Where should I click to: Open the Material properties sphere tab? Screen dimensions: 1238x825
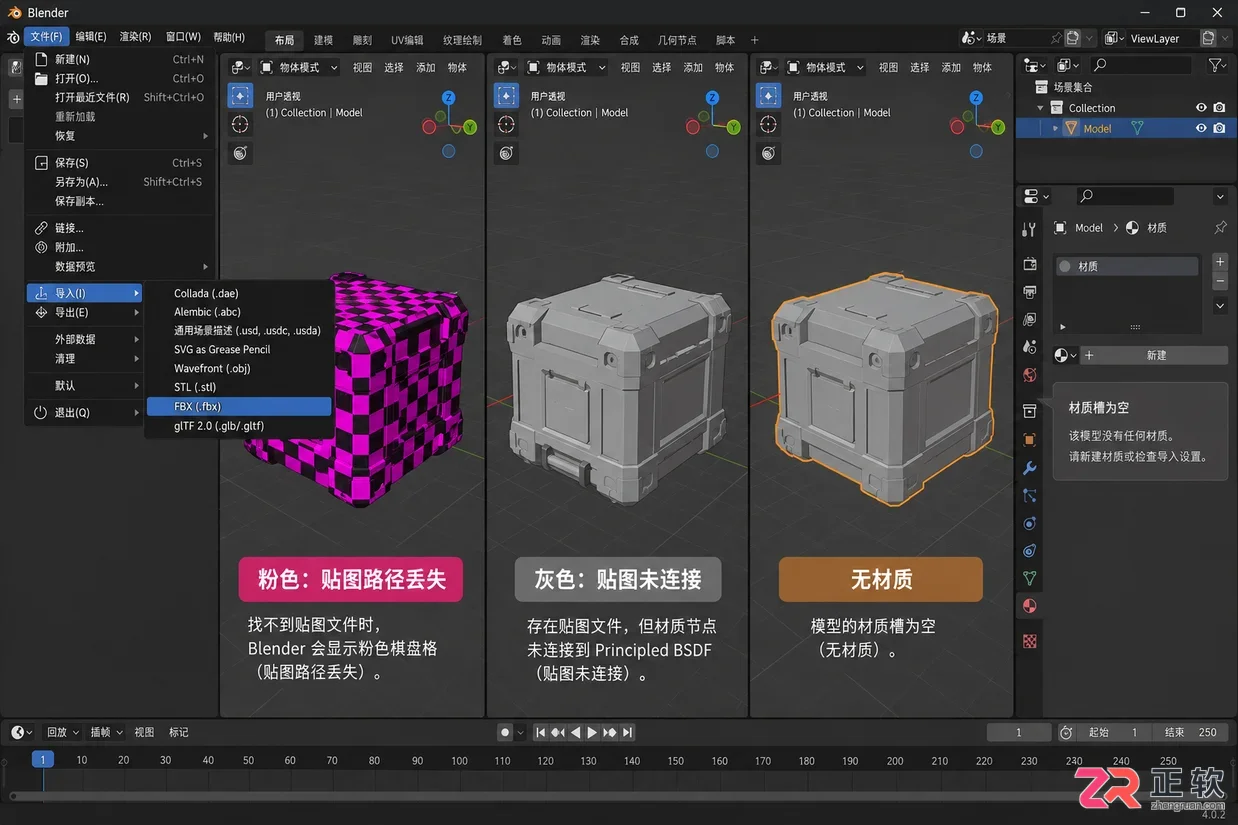coord(1029,606)
